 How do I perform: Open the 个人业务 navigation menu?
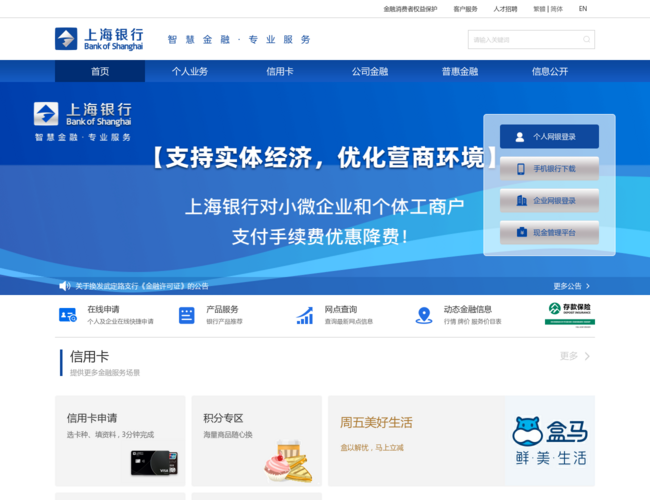[x=190, y=72]
